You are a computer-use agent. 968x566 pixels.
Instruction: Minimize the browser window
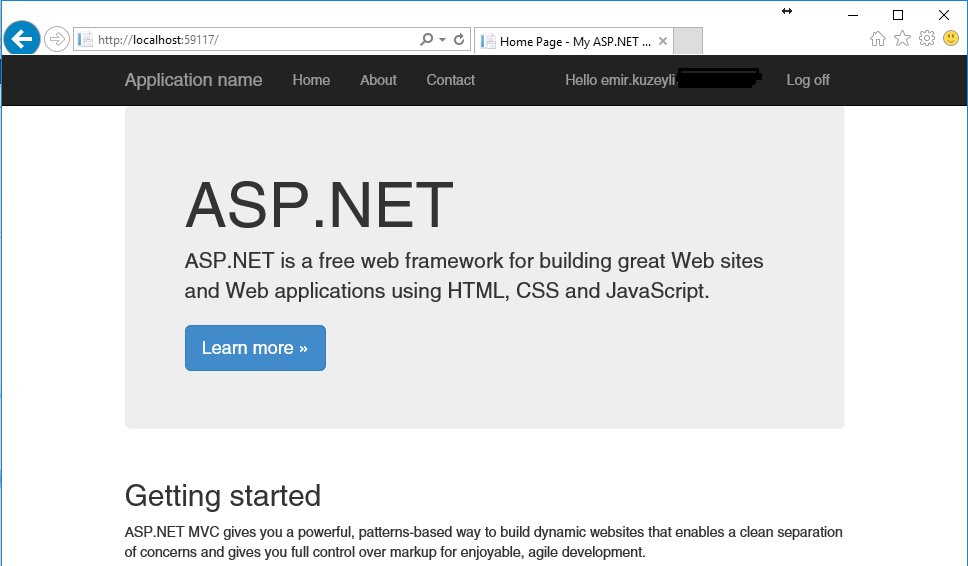click(x=853, y=15)
